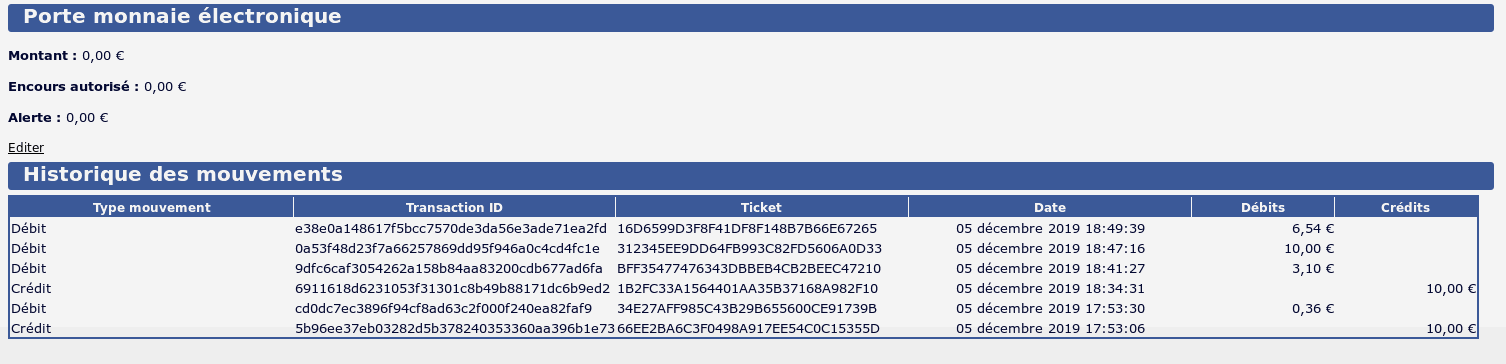Image resolution: width=1506 pixels, height=364 pixels.
Task: Click the Crédits column header
Action: 1405,207
